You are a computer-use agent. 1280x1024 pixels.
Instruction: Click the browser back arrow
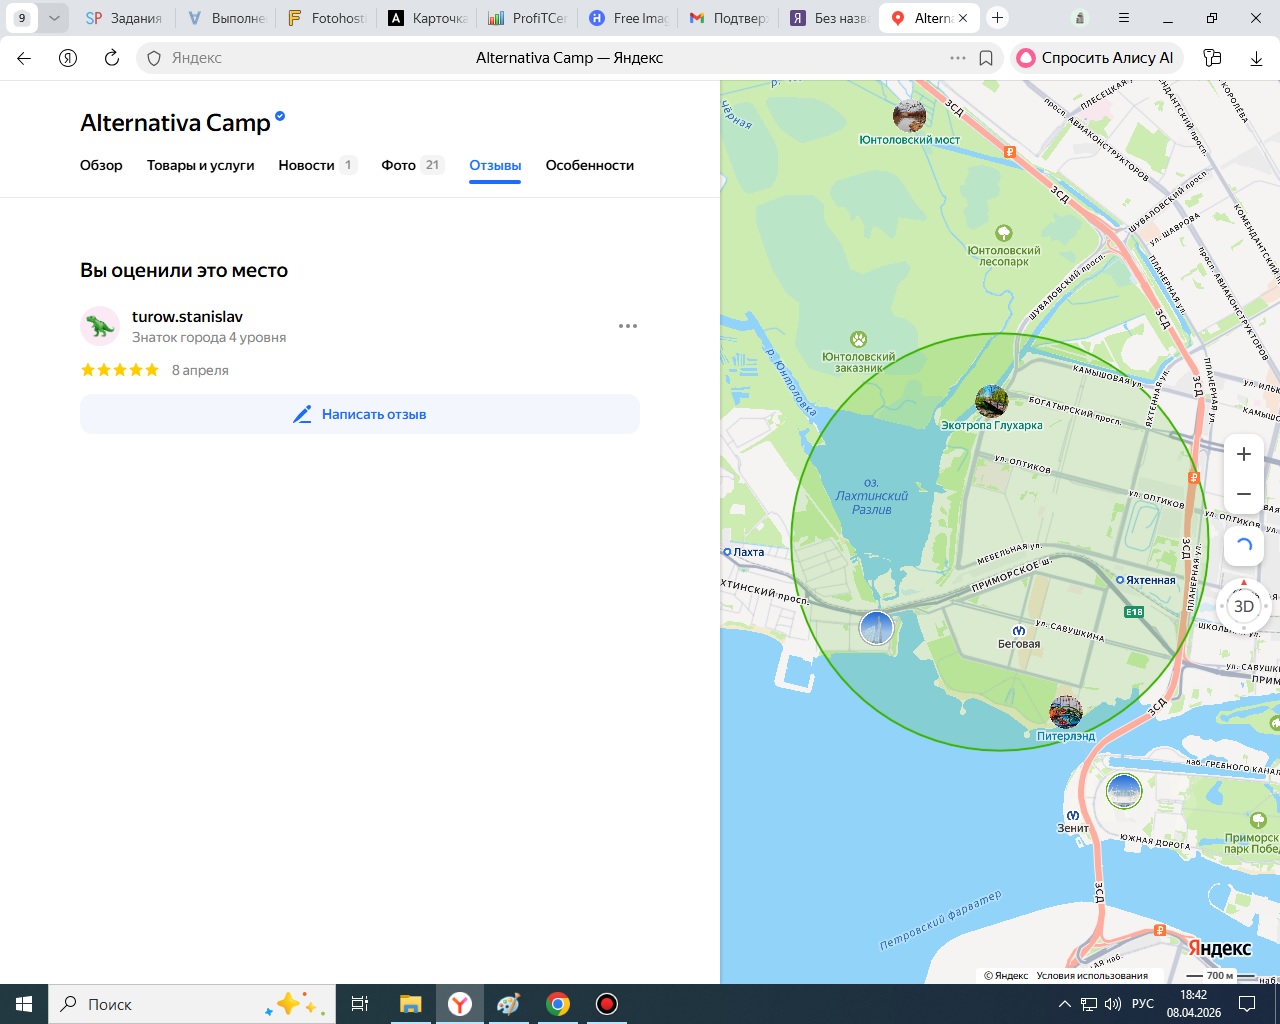coord(24,58)
